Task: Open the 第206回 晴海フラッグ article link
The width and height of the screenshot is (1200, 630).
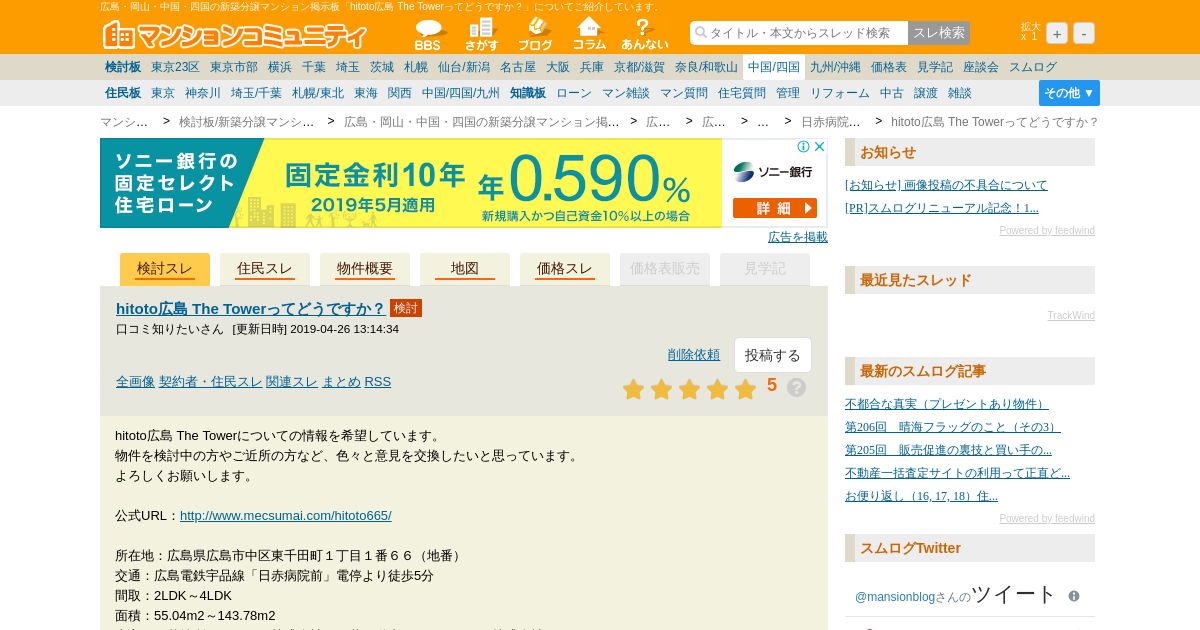Action: coord(952,427)
